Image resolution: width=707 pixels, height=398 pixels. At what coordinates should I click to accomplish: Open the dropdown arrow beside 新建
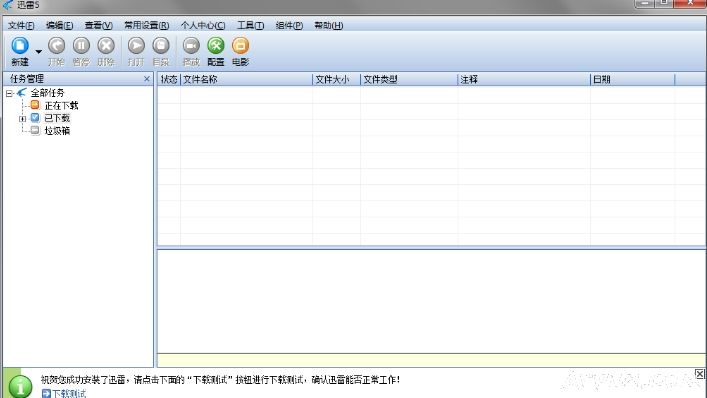tap(39, 51)
